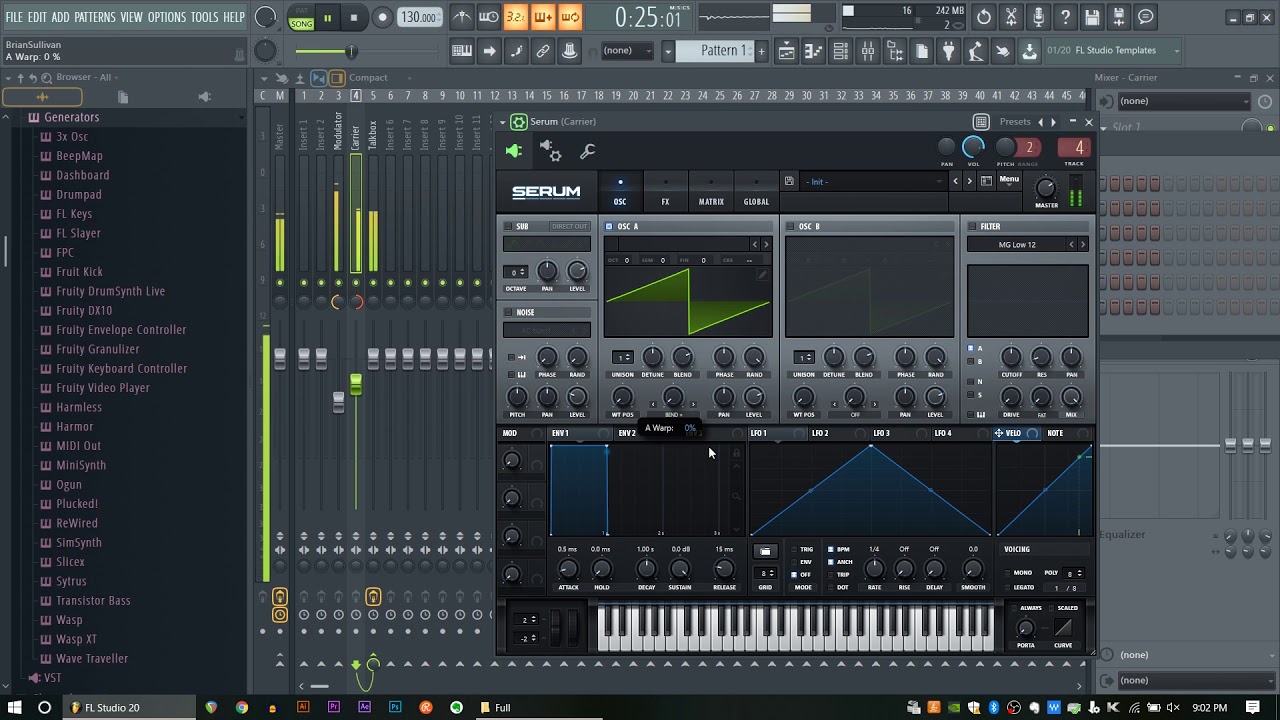Open the Serum Menu dropdown

(x=1009, y=180)
